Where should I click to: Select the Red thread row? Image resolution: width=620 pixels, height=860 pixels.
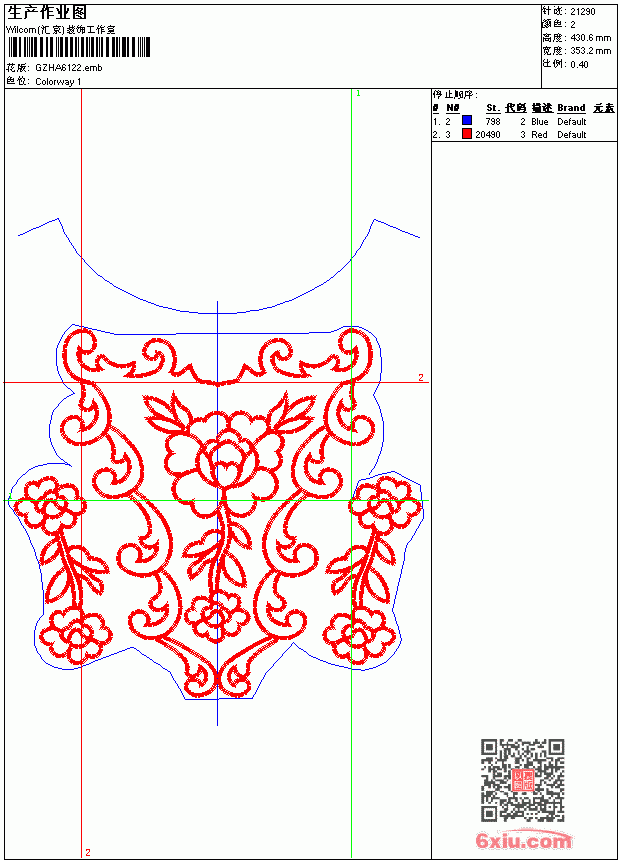524,134
